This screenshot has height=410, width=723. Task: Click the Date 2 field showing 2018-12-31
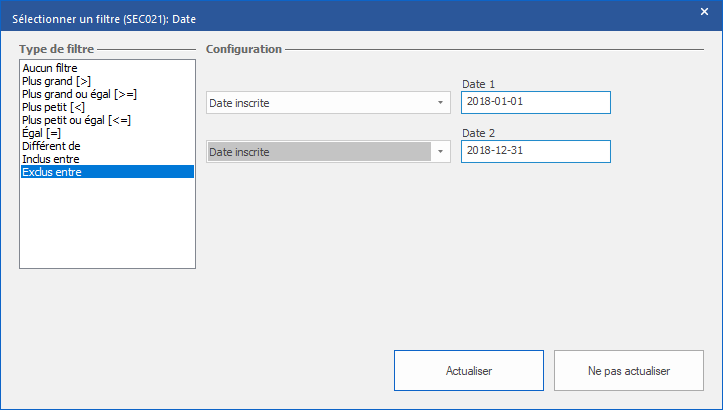535,151
